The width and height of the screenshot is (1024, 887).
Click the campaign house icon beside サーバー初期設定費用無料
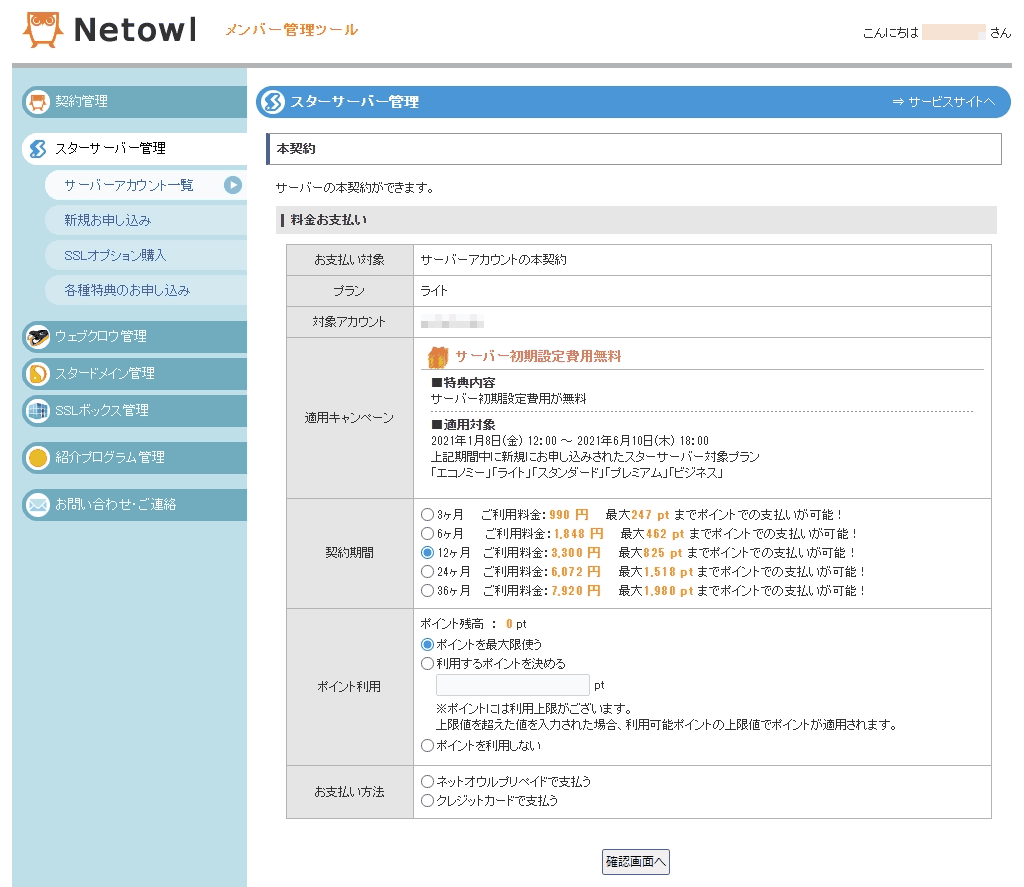[x=438, y=357]
